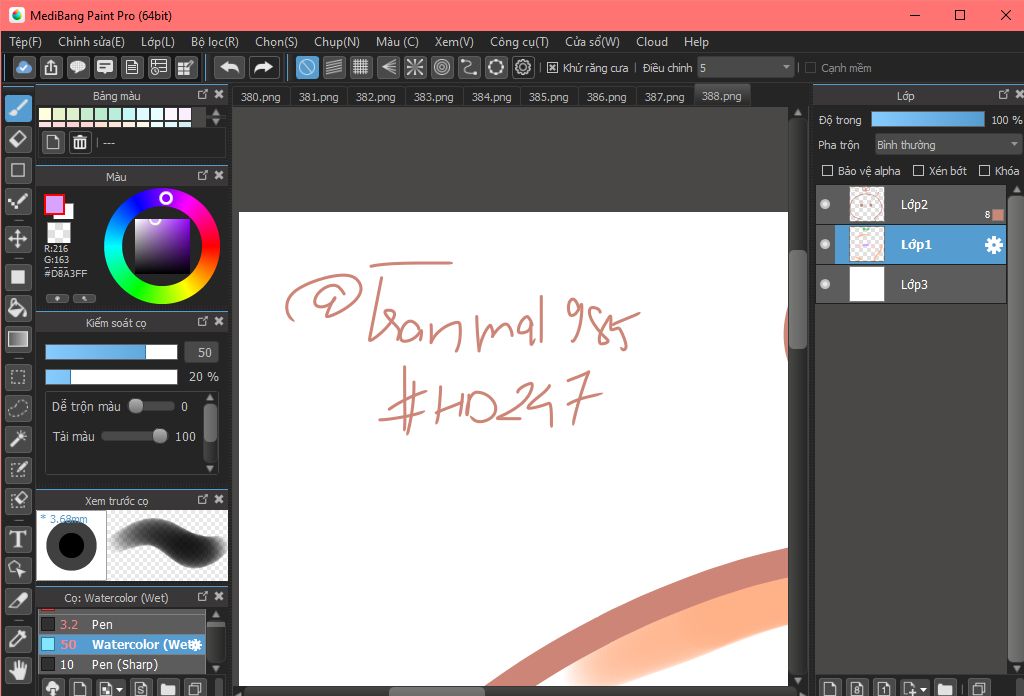
Task: Select the Text tool
Action: point(18,539)
